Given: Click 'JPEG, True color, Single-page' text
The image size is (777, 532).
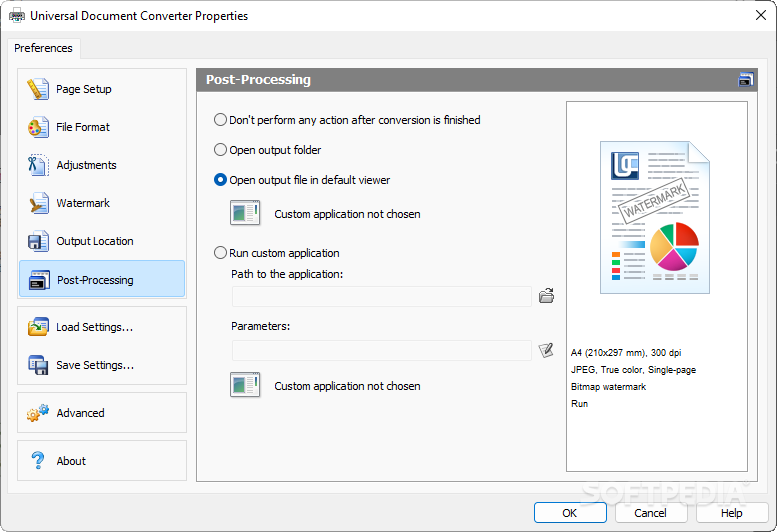Looking at the screenshot, I should [x=633, y=370].
